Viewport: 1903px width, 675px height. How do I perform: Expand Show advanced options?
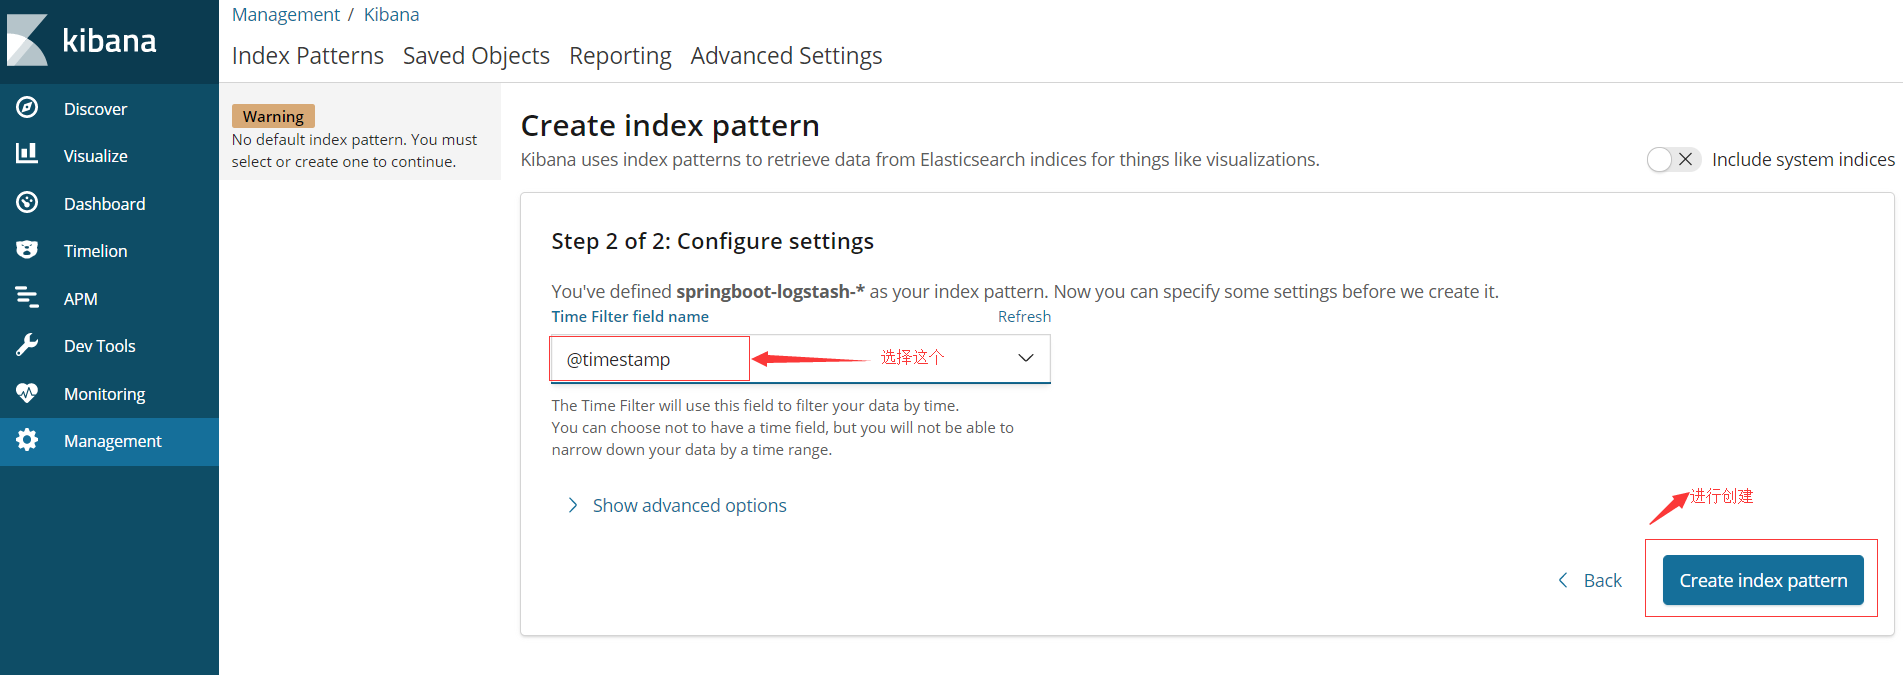[689, 505]
